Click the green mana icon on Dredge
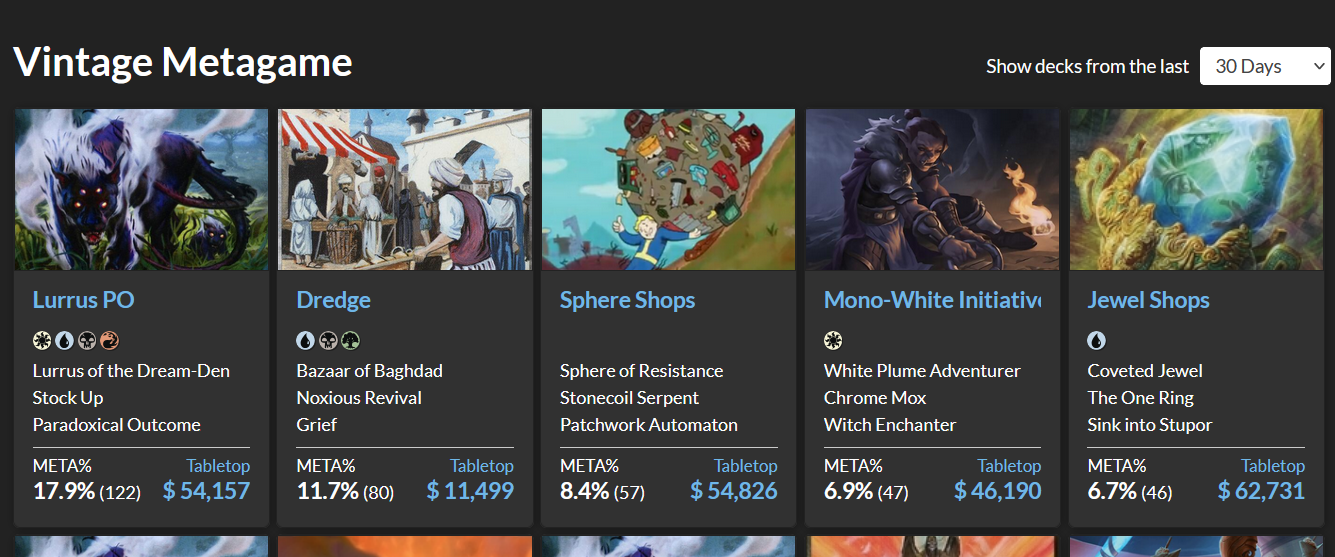This screenshot has height=557, width=1335. point(351,341)
